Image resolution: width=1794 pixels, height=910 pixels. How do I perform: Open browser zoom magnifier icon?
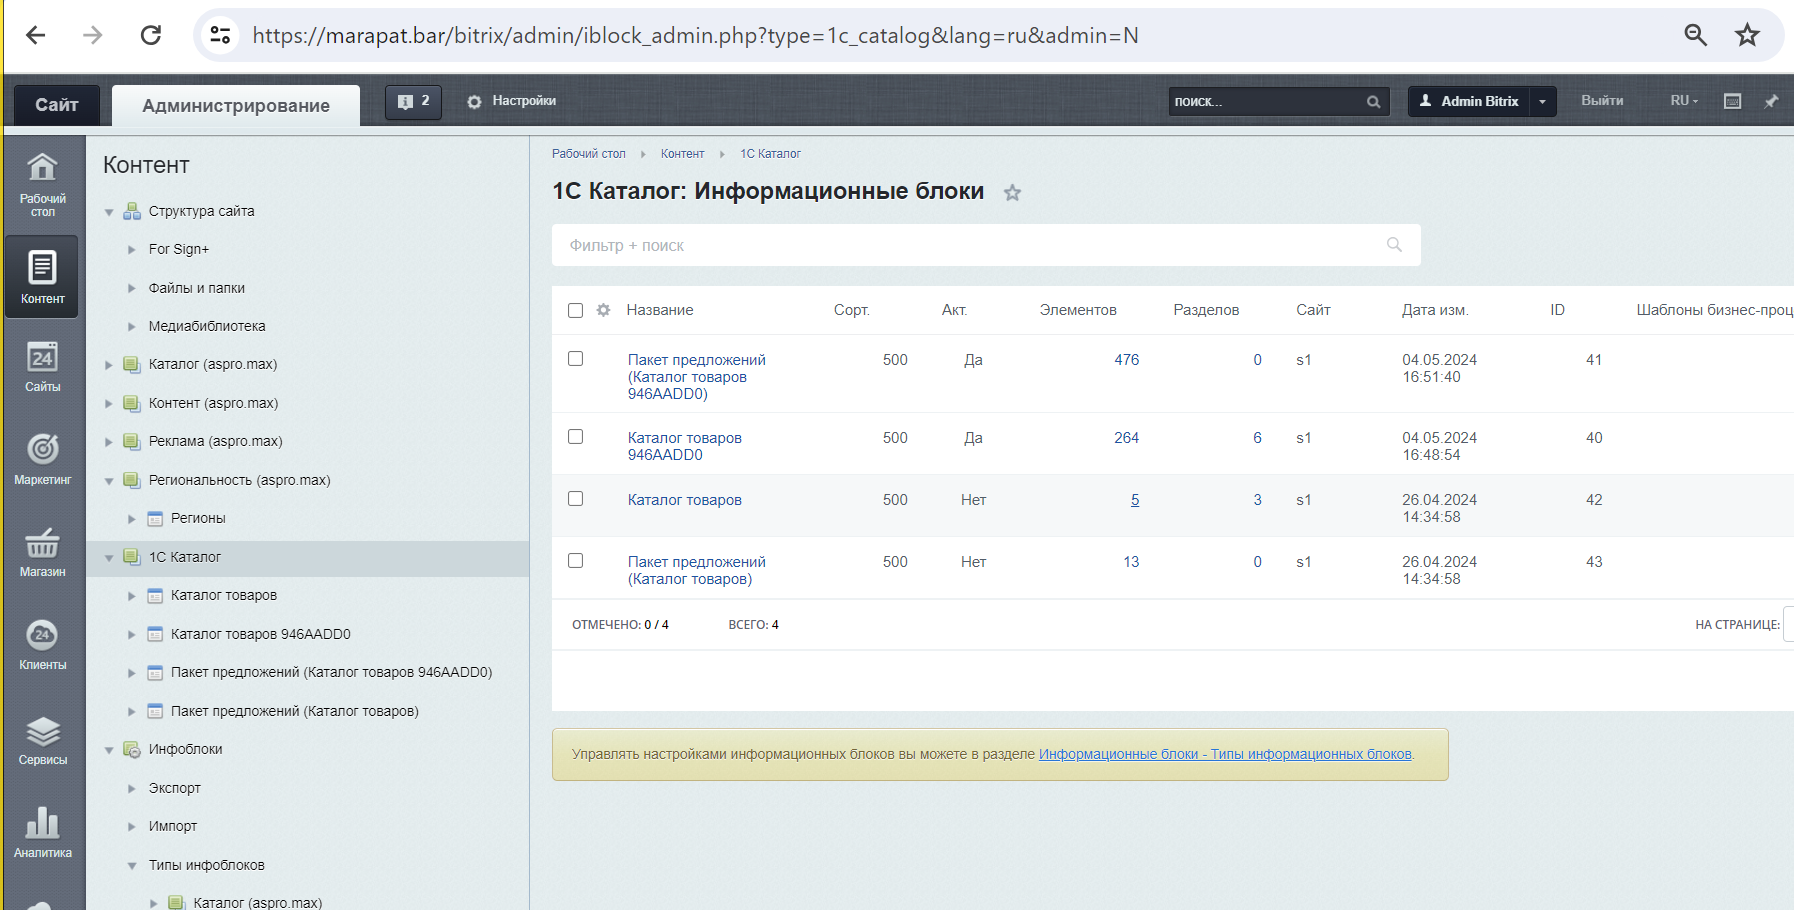pos(1695,35)
